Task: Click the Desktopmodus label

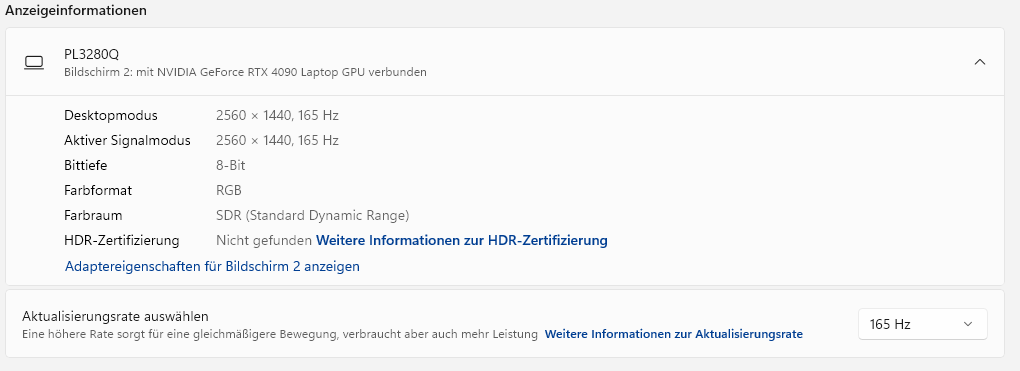Action: point(111,116)
